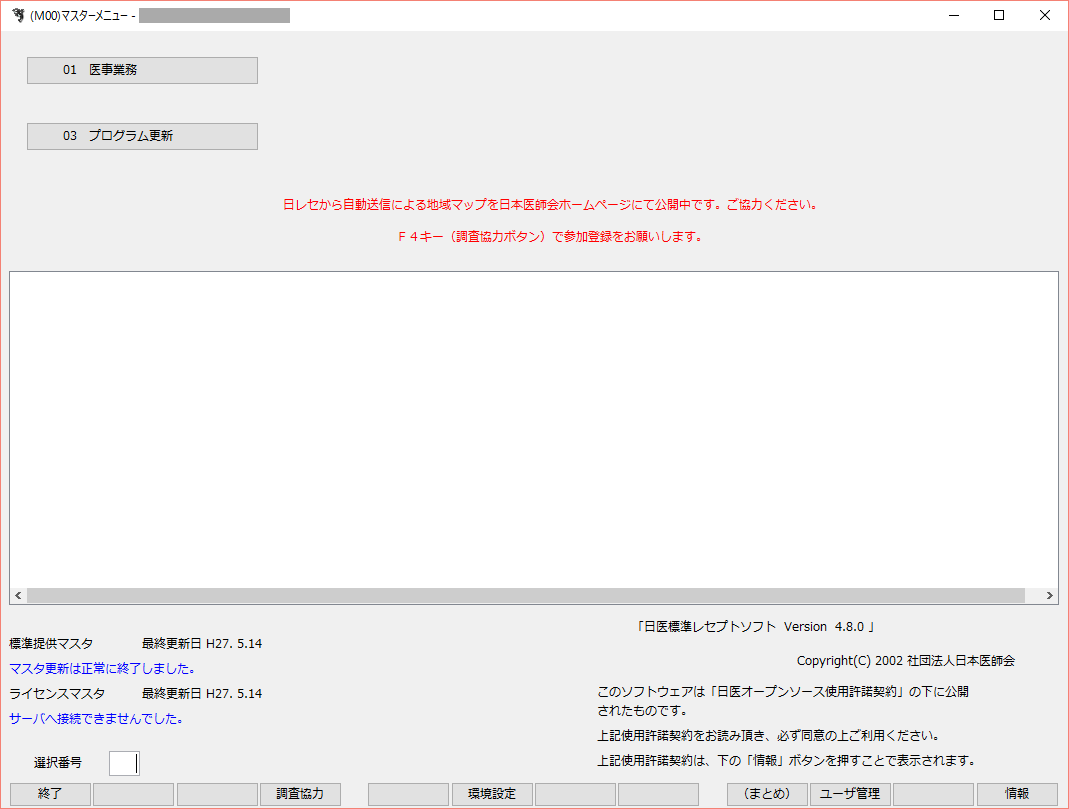Open the 01 医事業務 menu

[142, 70]
